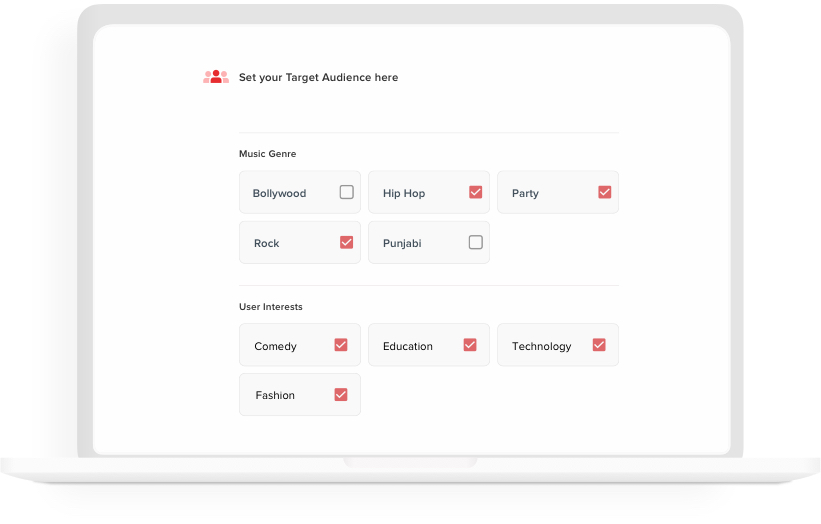This screenshot has width=821, height=524.
Task: Click the Technology interest label
Action: 541,346
